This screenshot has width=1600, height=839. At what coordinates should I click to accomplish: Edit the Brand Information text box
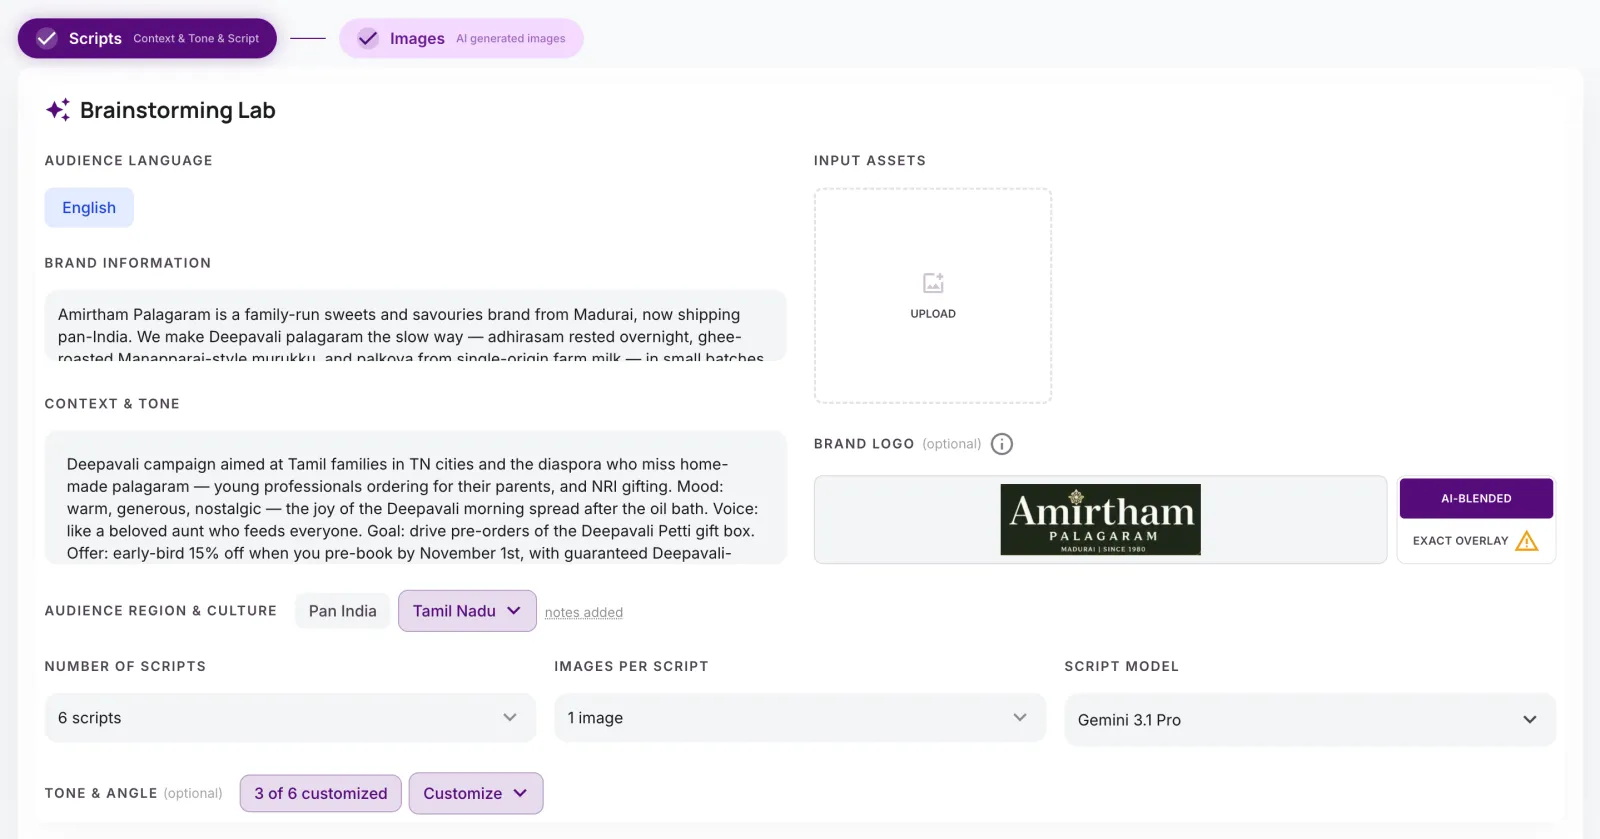point(415,326)
